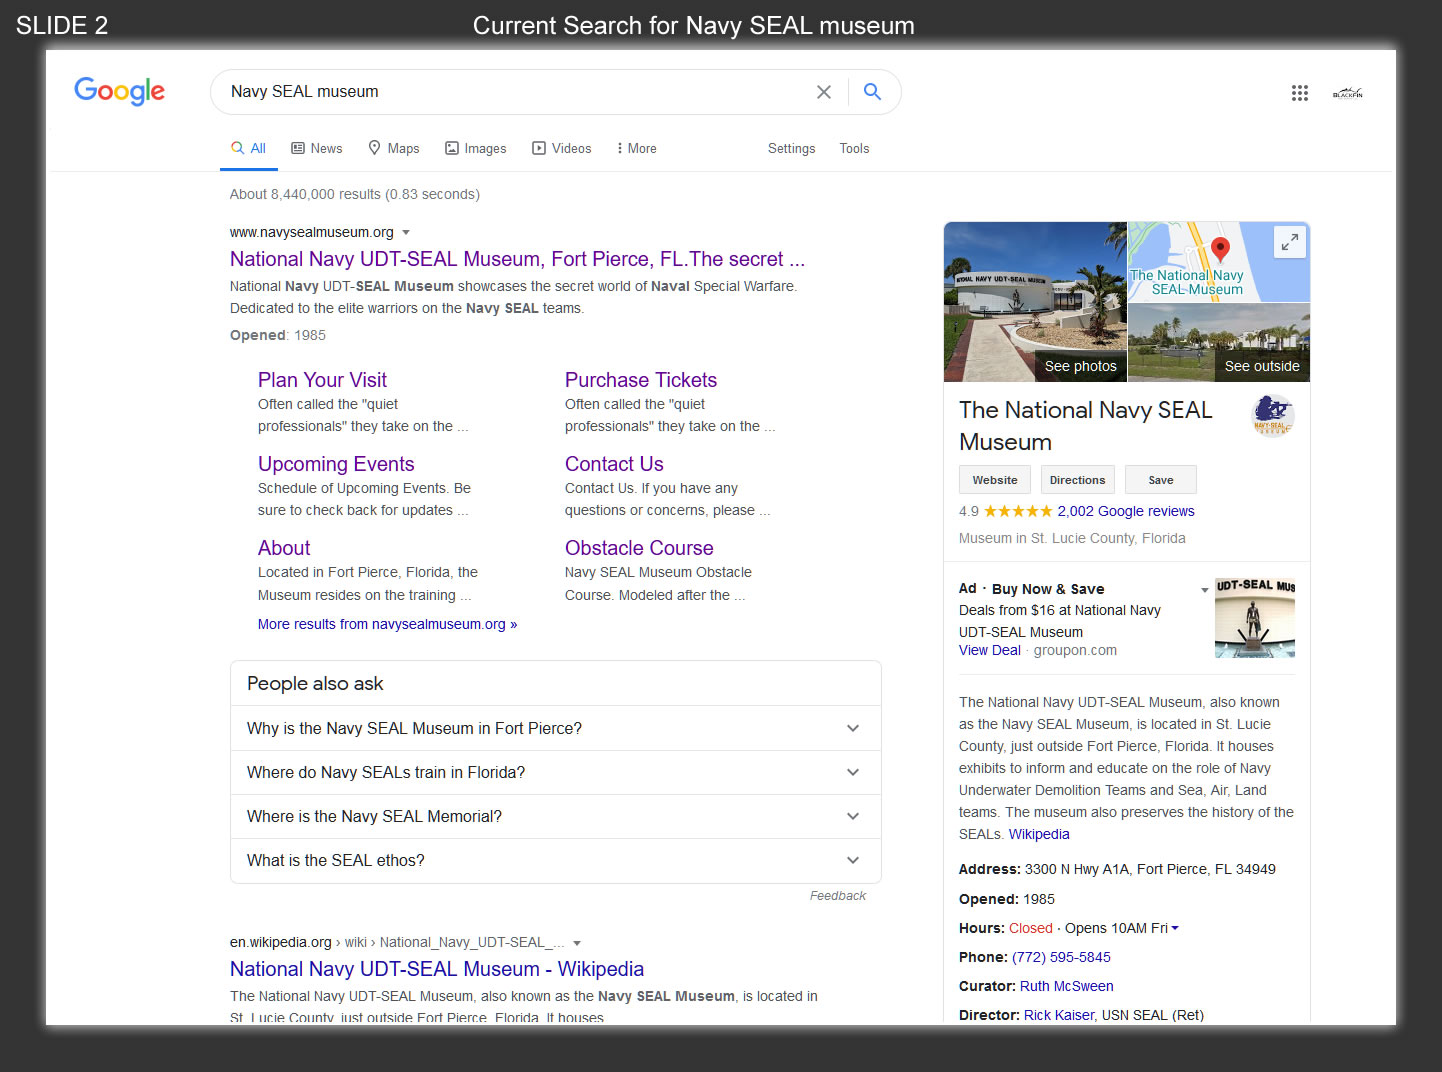The image size is (1442, 1072).
Task: Expand 'Where do Navy SEALs train in Florida?'
Action: (853, 772)
